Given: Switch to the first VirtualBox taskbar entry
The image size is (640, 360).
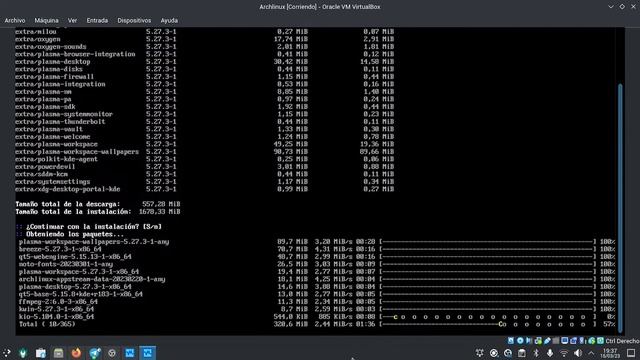Looking at the screenshot, I should (130, 353).
